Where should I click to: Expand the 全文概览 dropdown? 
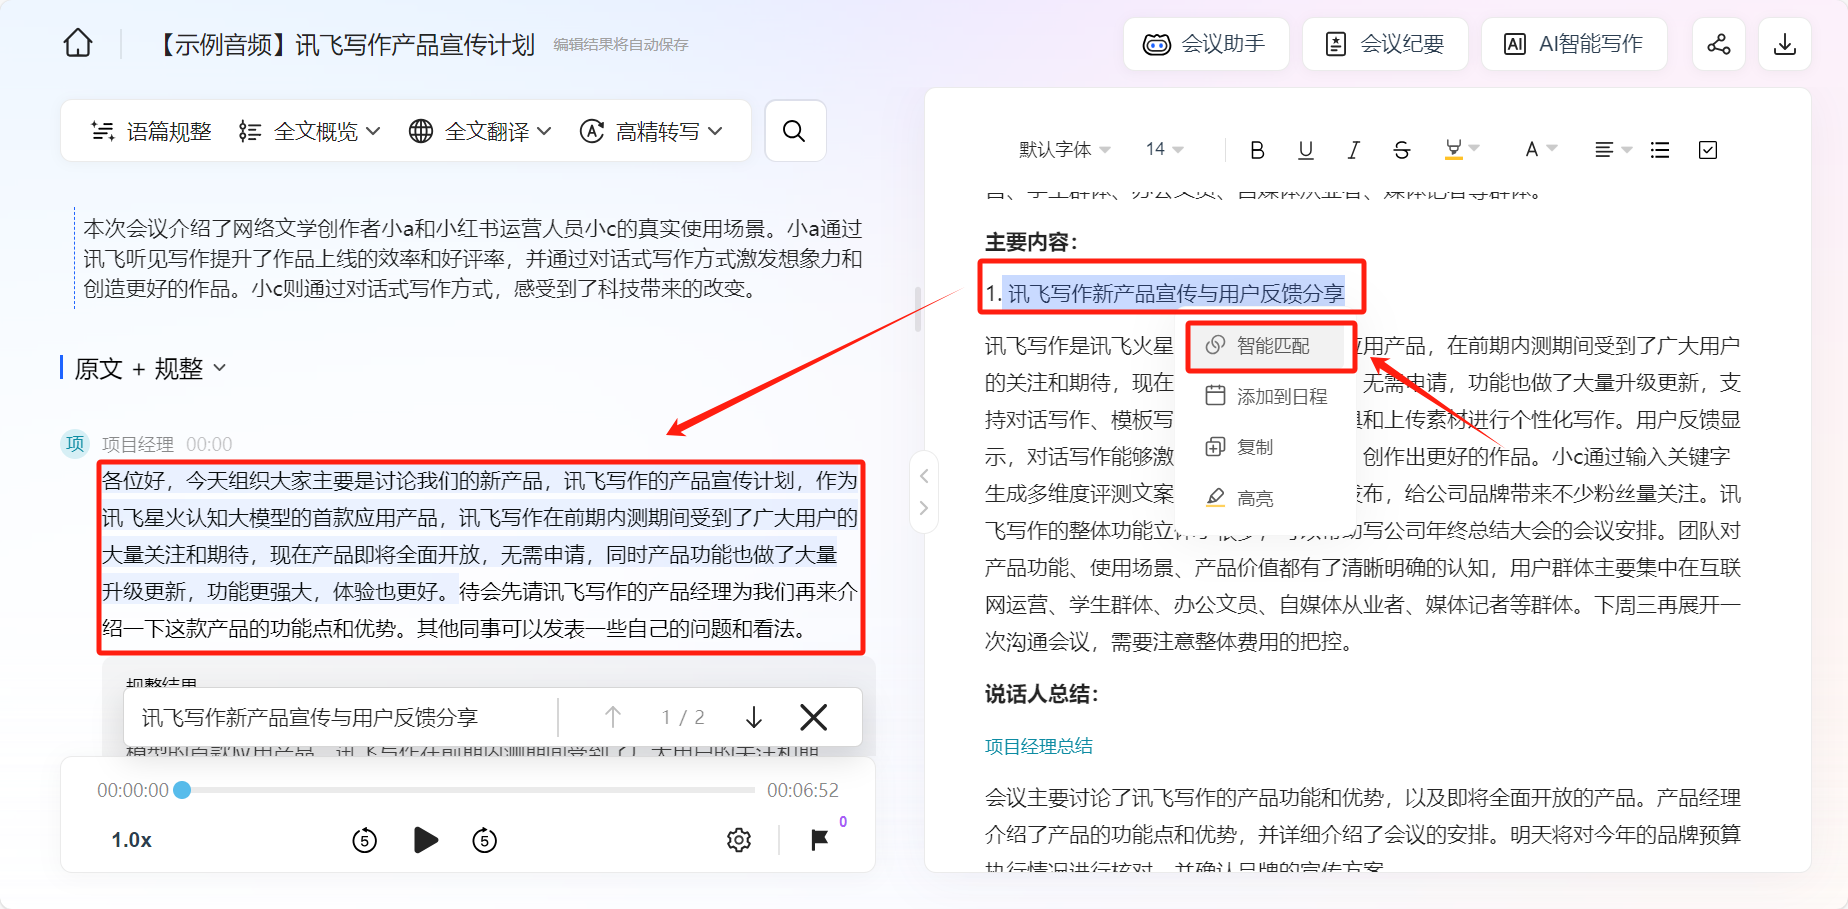pos(310,131)
